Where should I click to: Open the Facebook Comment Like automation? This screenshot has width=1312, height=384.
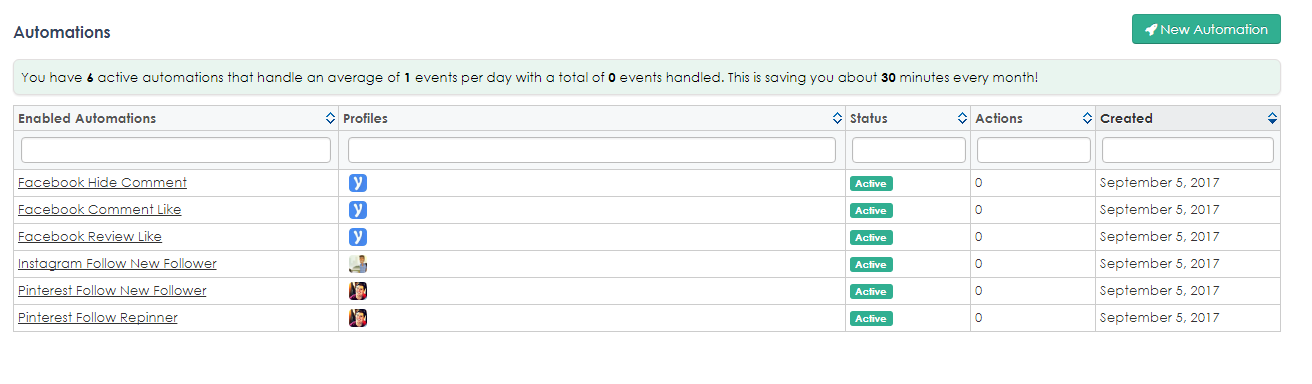100,210
